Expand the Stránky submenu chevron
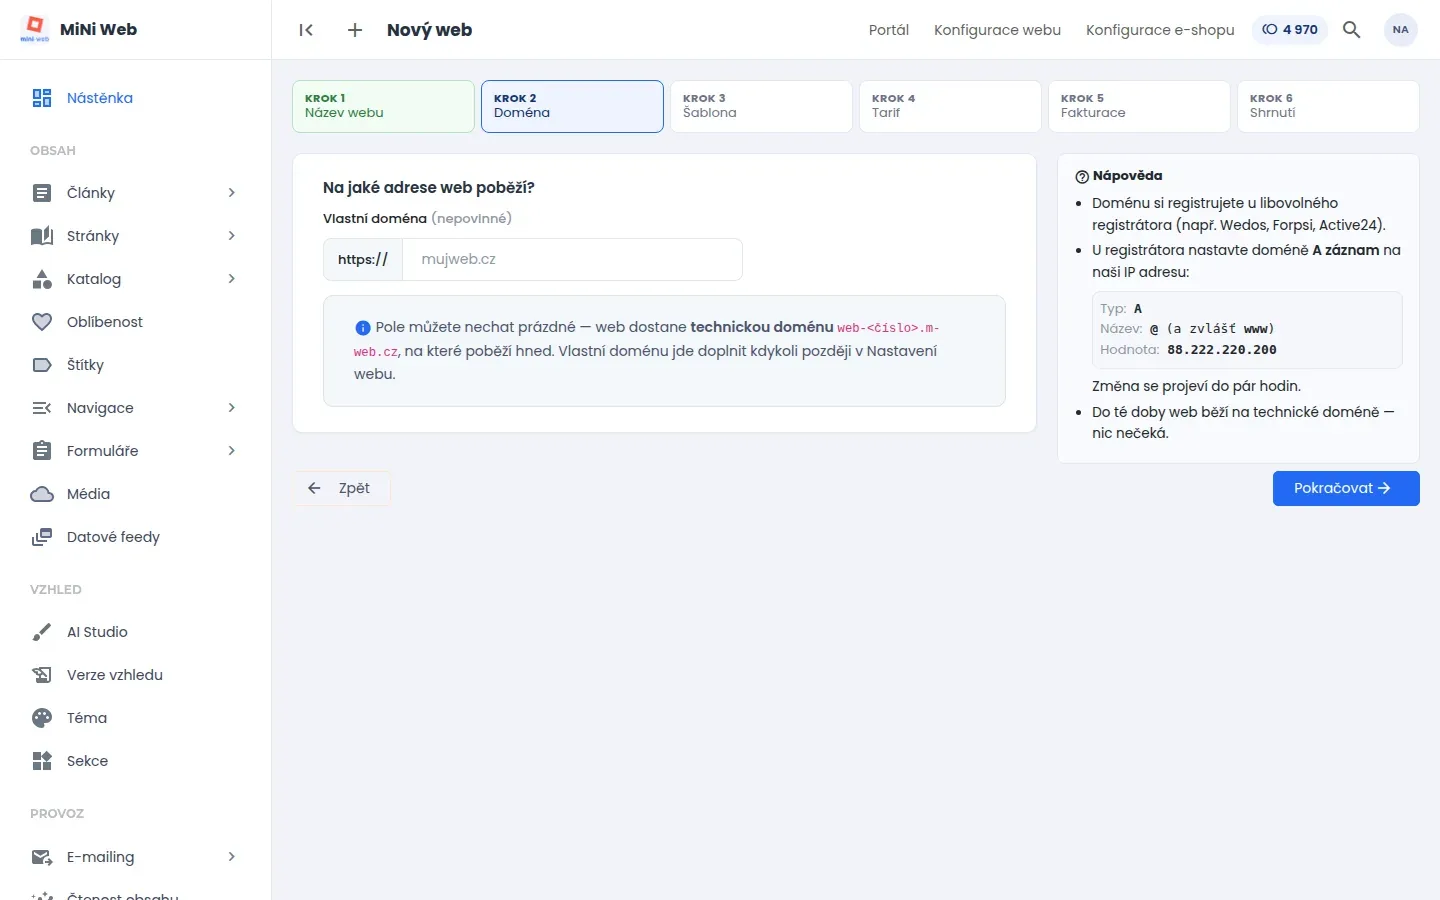Image resolution: width=1440 pixels, height=900 pixels. tap(231, 236)
